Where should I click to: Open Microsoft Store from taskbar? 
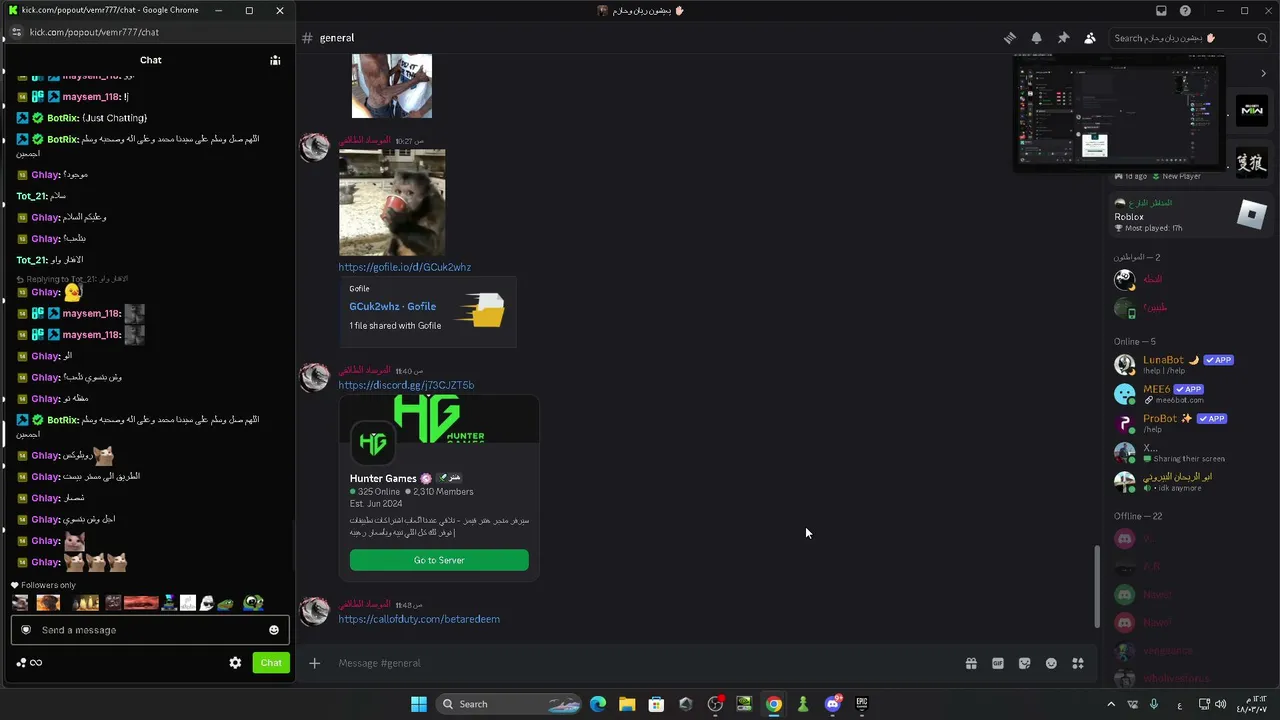pyautogui.click(x=656, y=704)
